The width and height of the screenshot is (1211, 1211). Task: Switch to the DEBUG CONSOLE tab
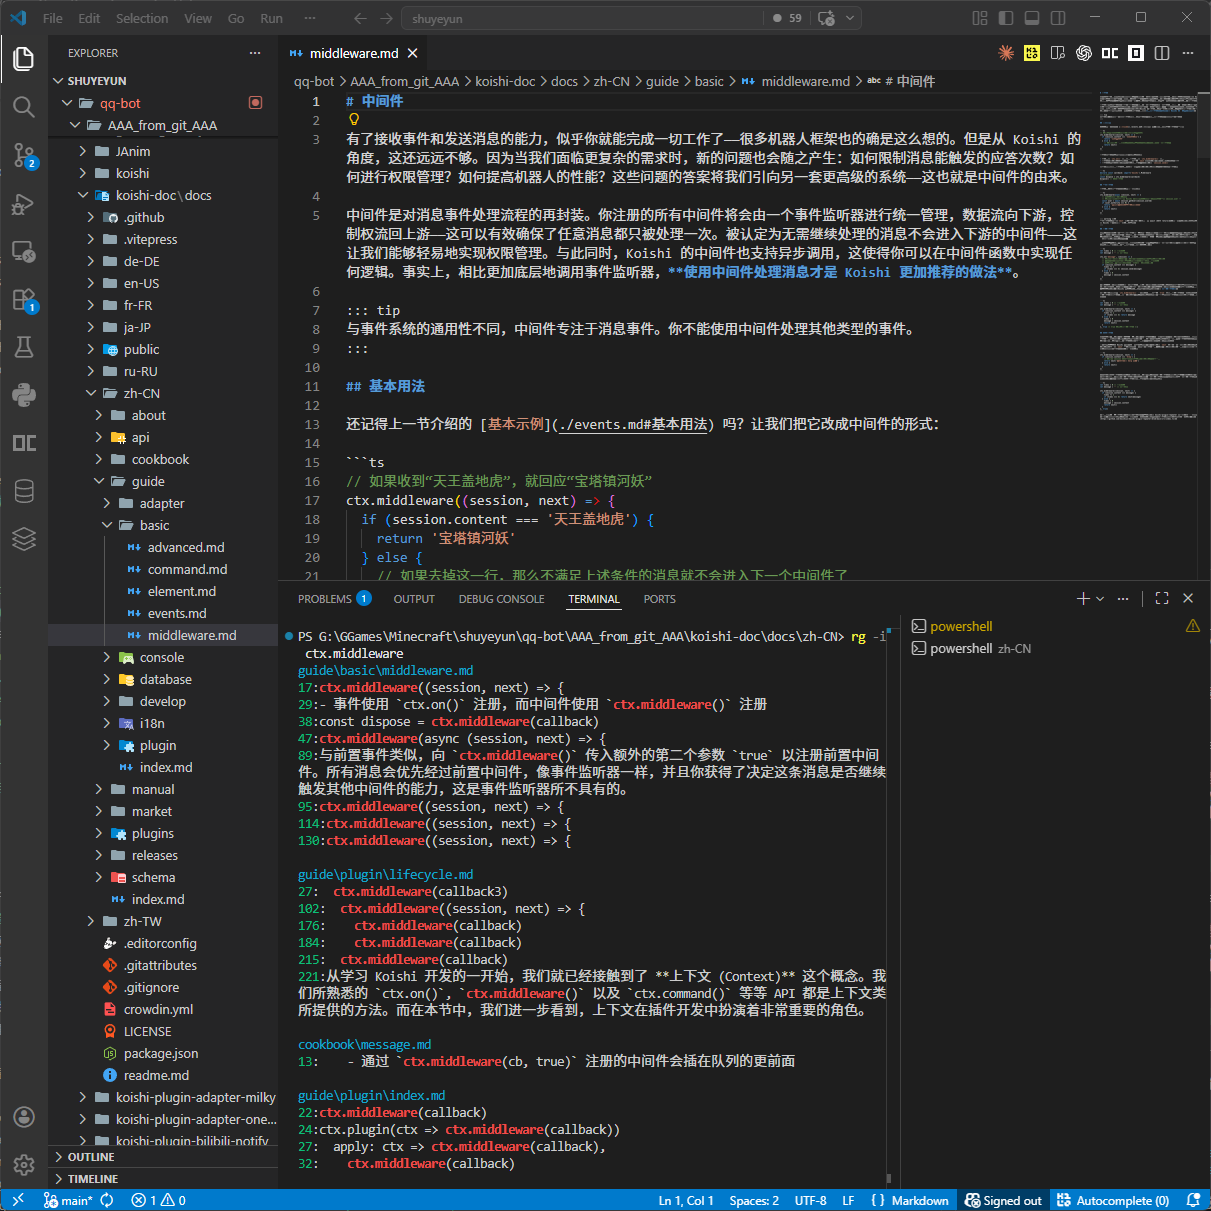[x=501, y=599]
